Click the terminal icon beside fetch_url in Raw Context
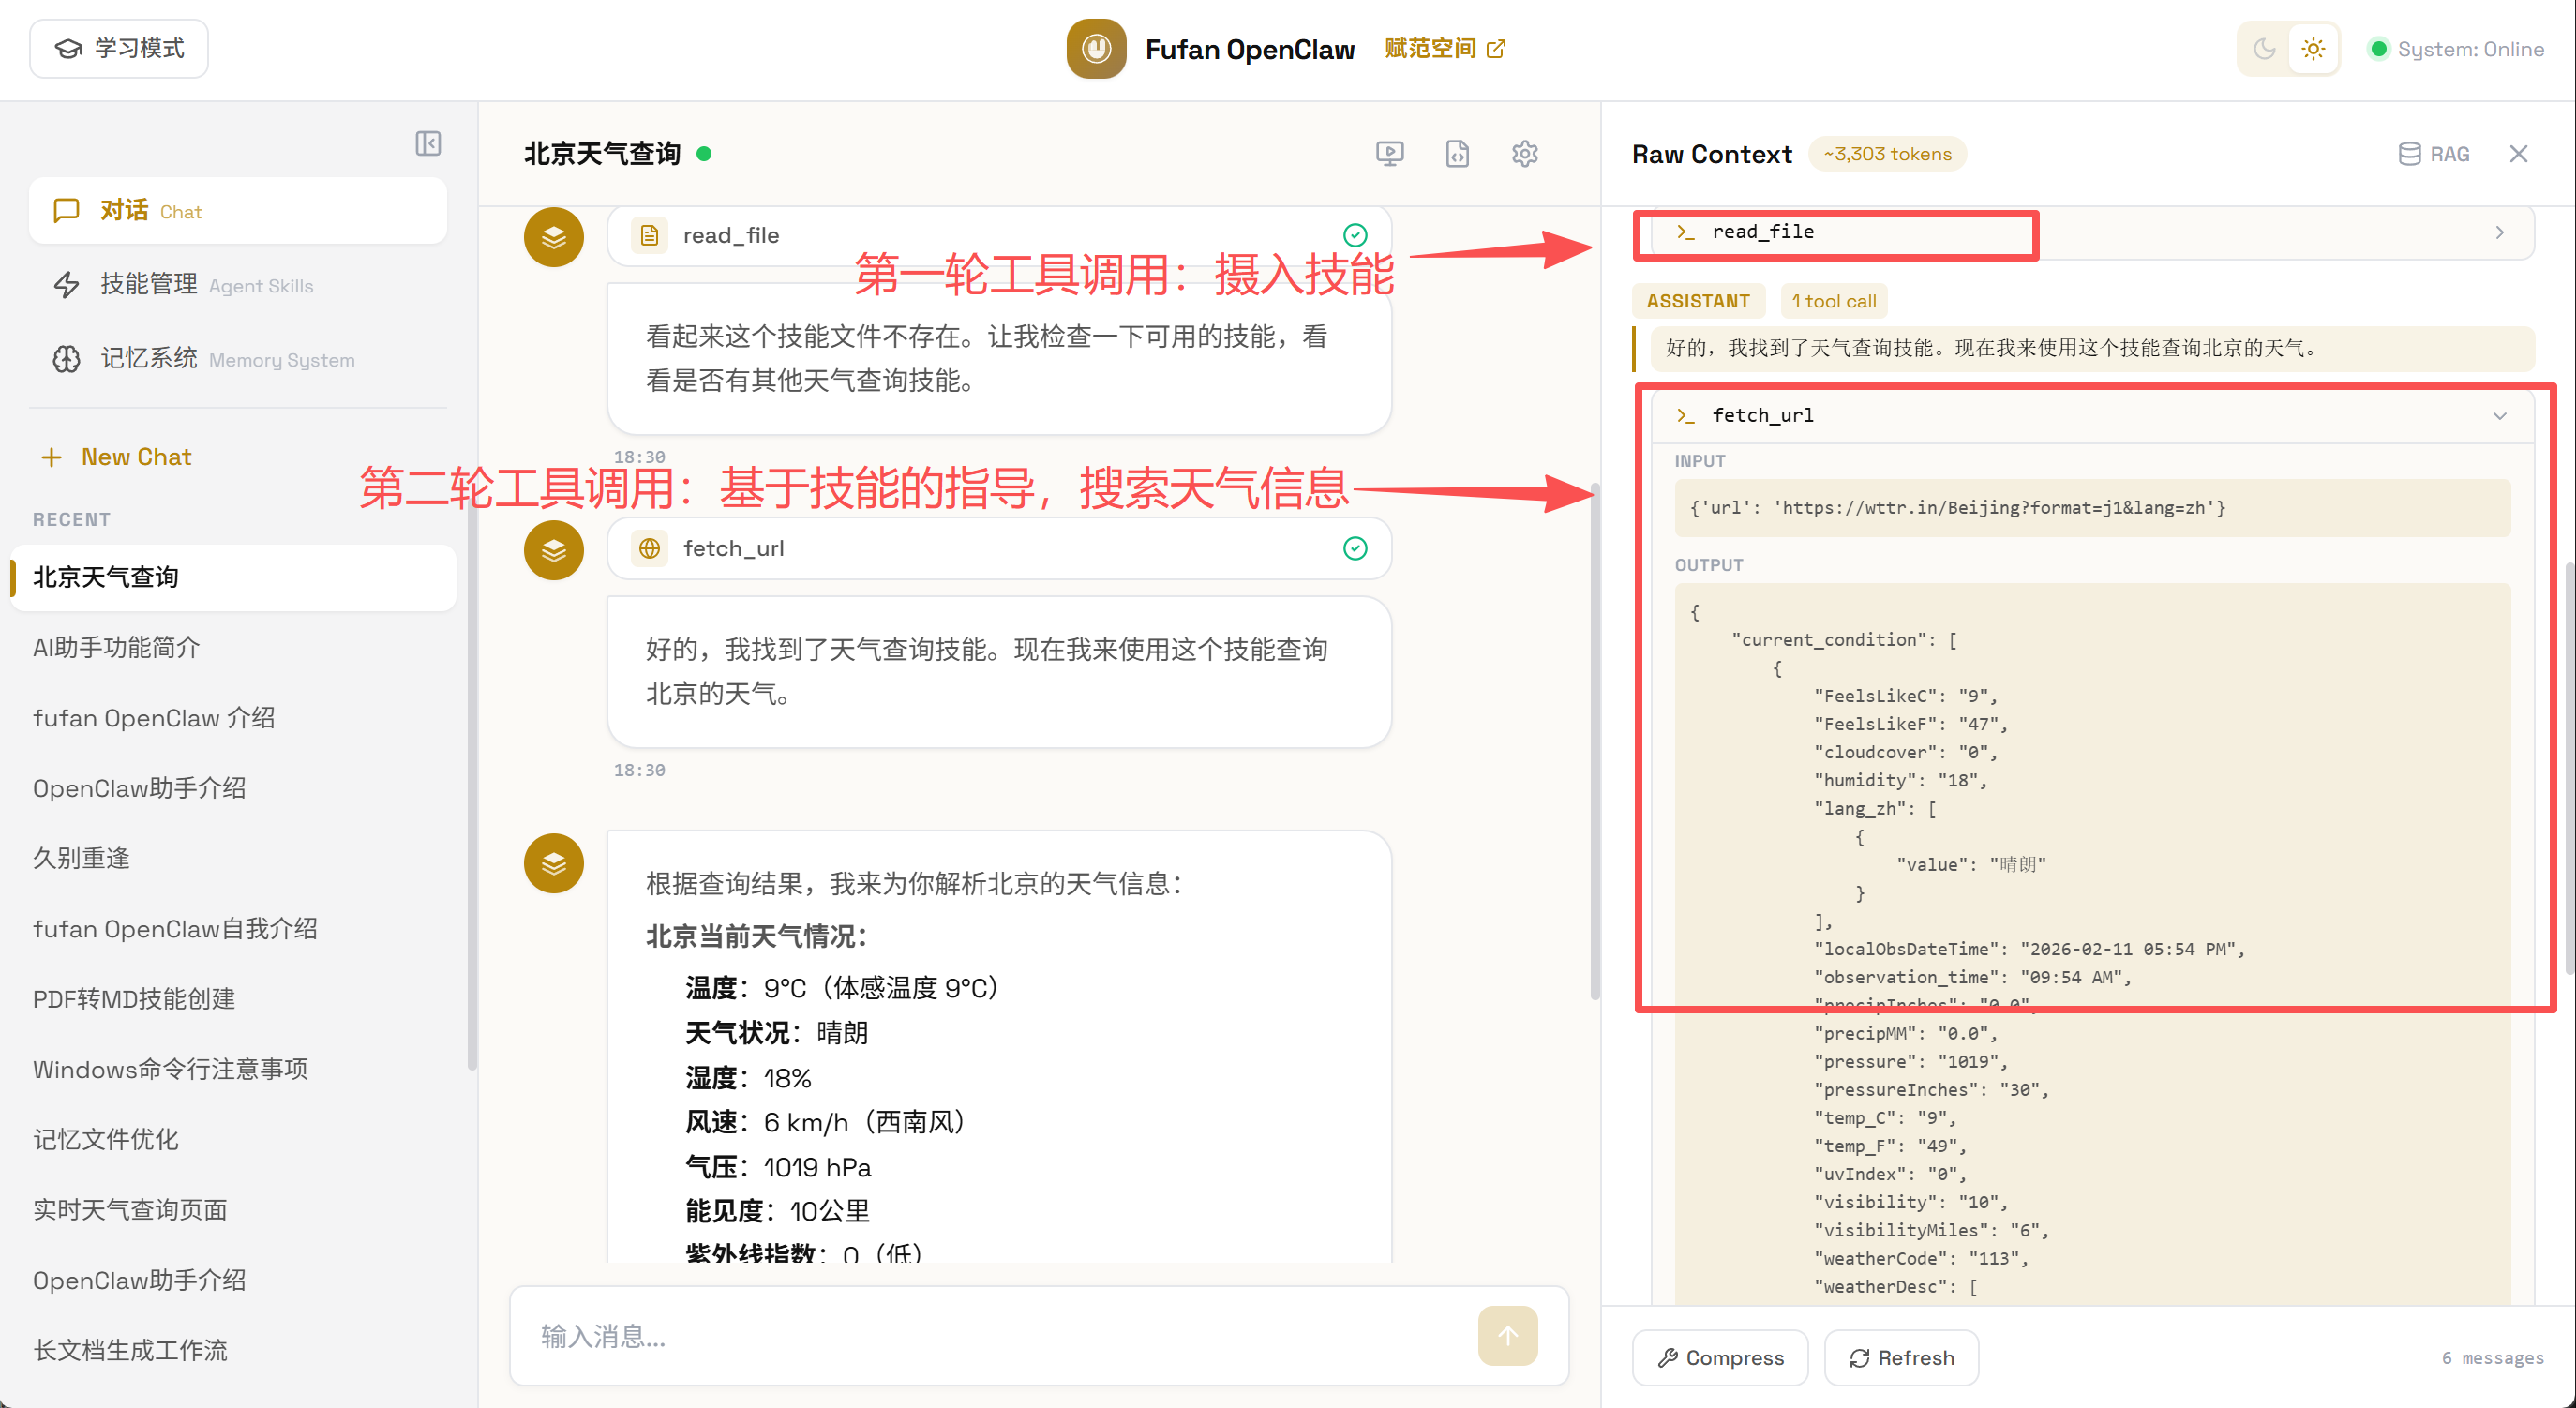This screenshot has height=1408, width=2576. pyautogui.click(x=1686, y=416)
